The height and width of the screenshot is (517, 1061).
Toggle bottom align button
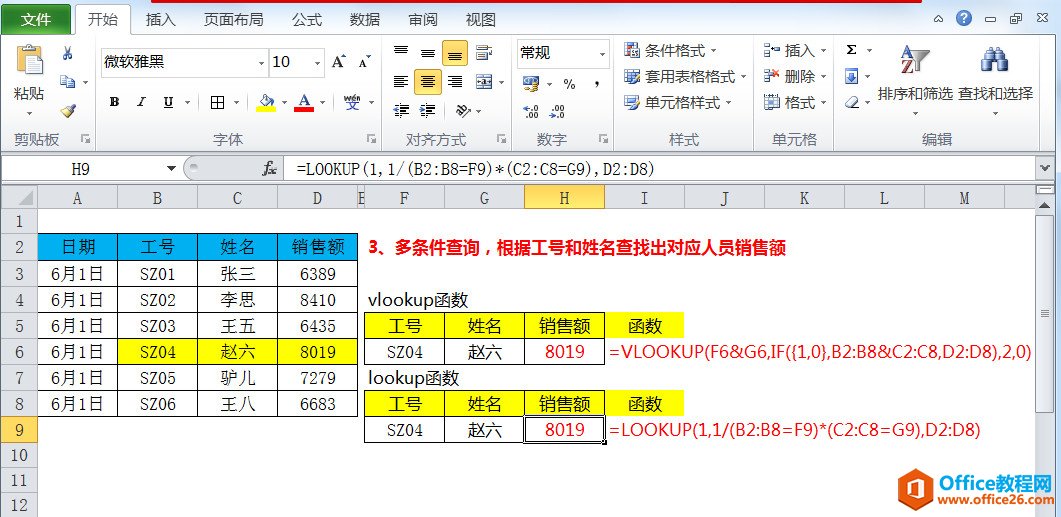455,53
